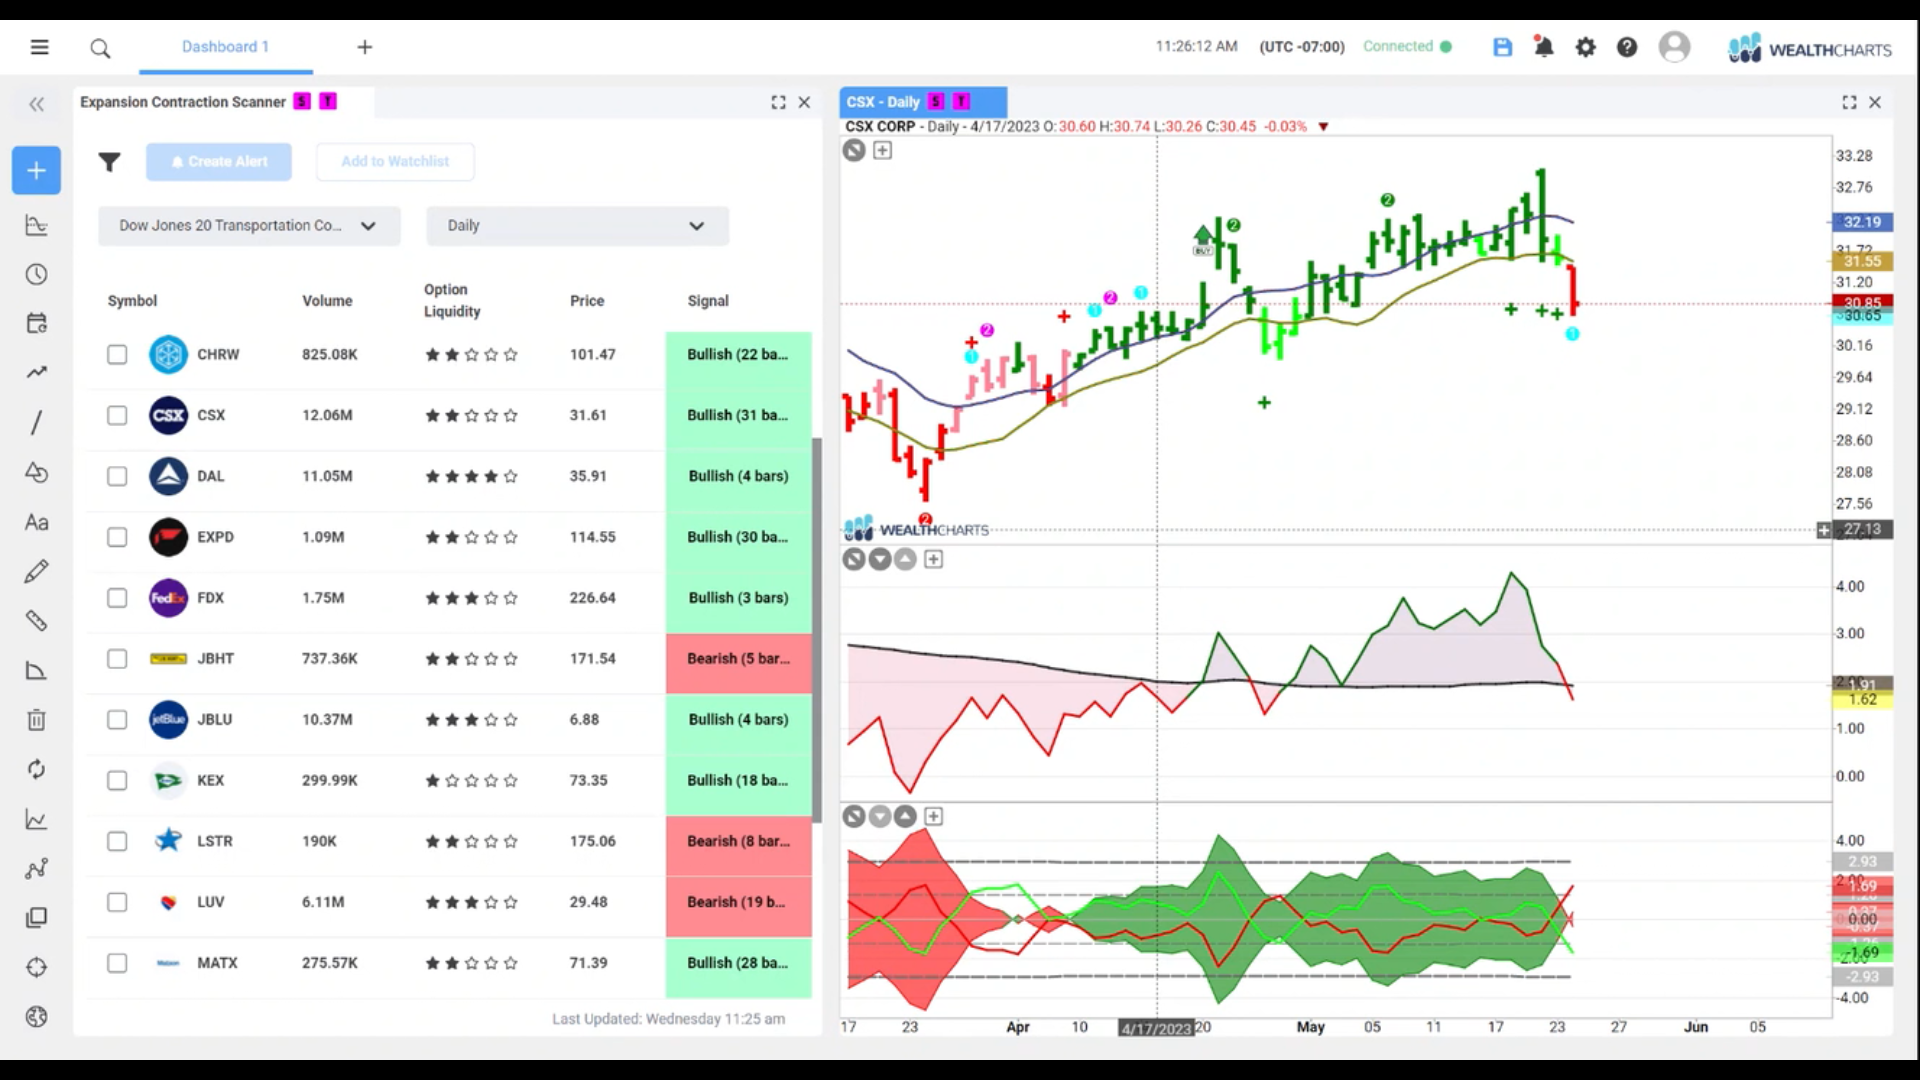Add indicator to middle pane plus

(x=933, y=559)
